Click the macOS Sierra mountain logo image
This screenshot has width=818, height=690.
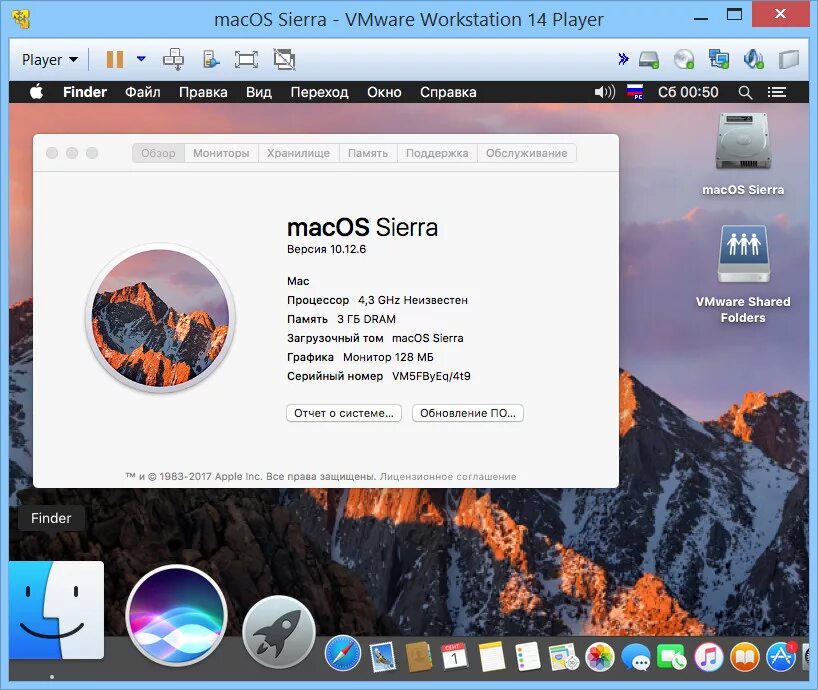click(x=160, y=318)
